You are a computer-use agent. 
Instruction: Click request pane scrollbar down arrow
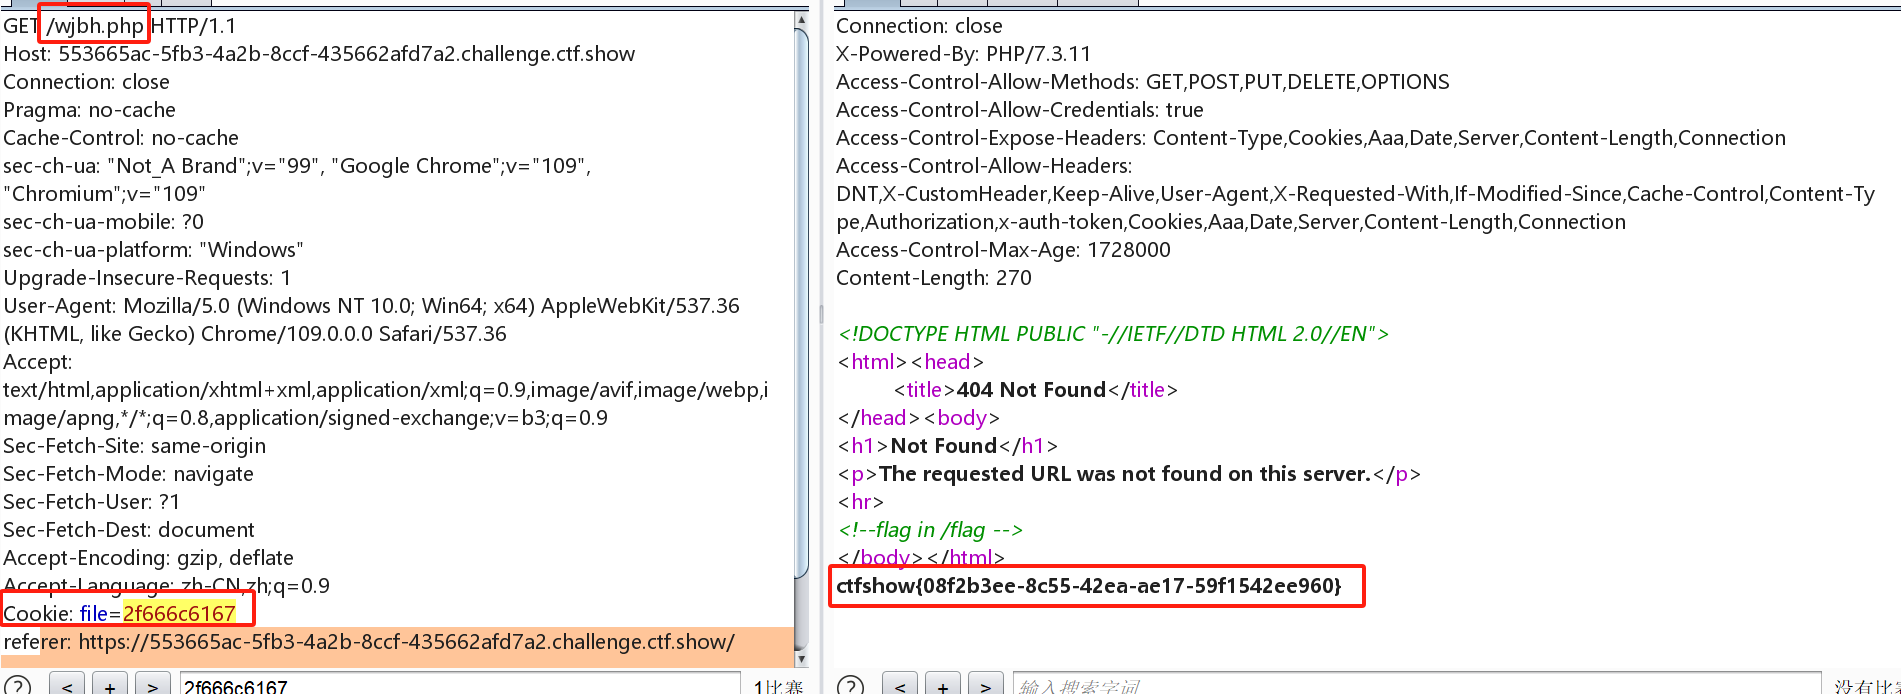tap(801, 659)
